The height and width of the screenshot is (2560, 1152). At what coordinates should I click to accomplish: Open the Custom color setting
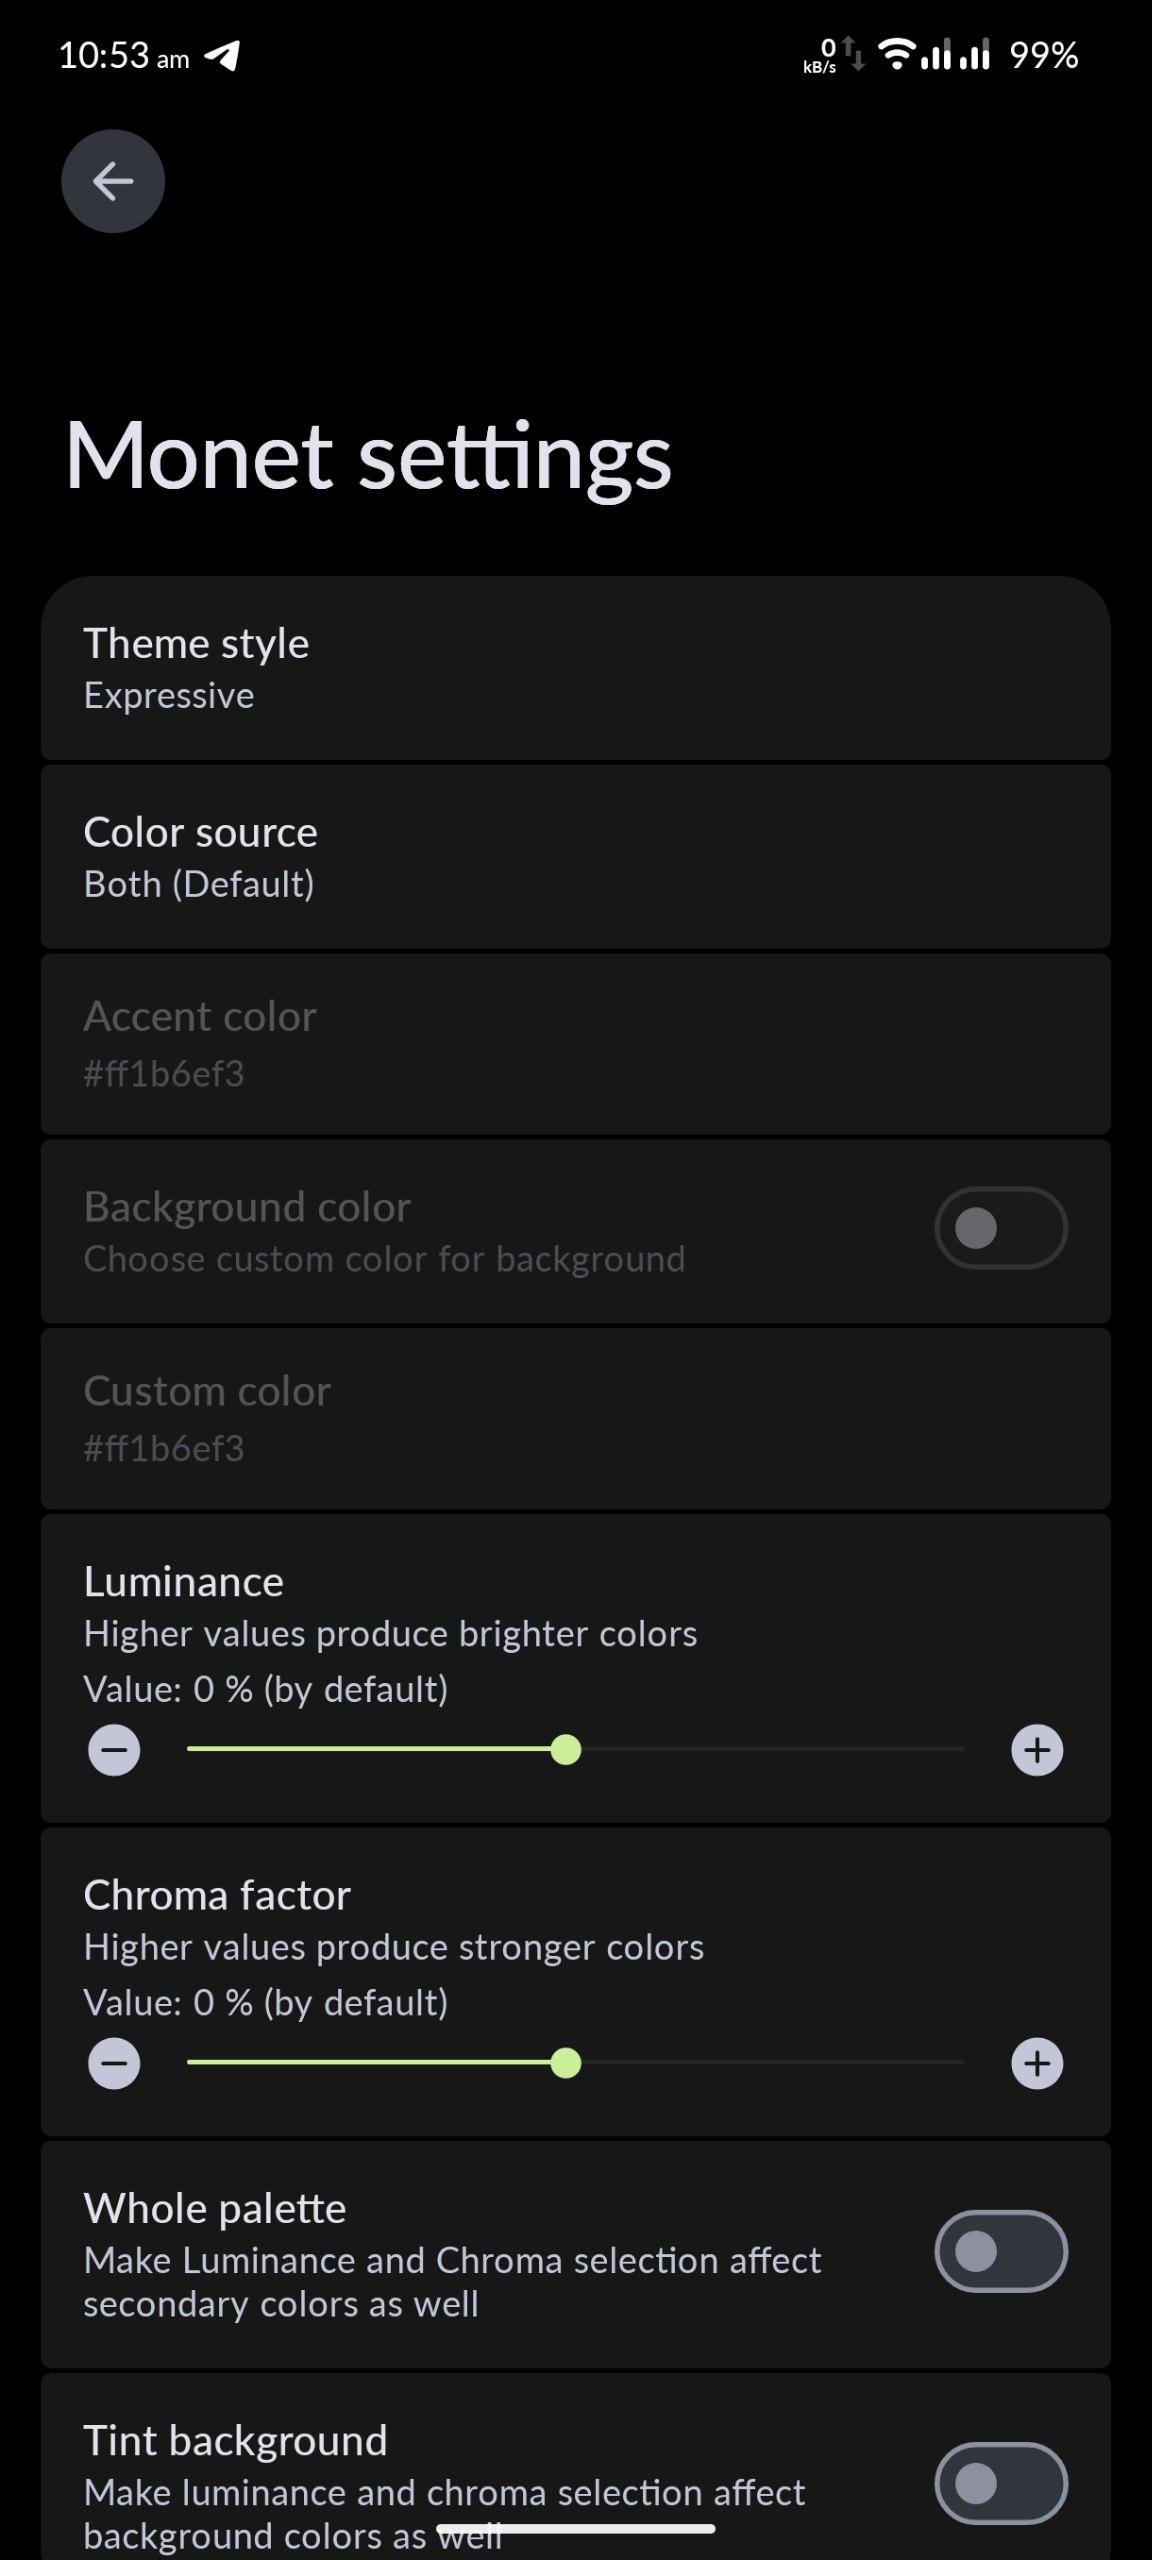(575, 1418)
